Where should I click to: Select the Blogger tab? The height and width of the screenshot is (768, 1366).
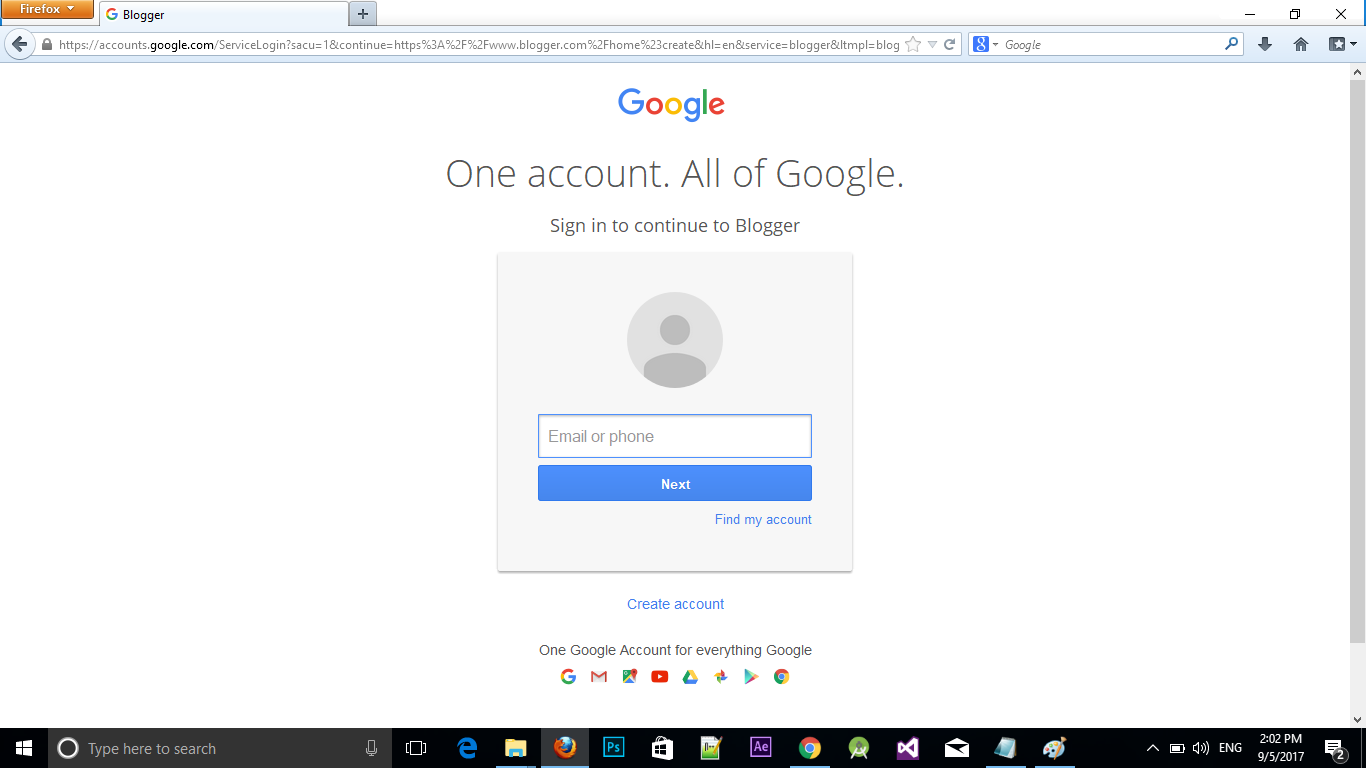(223, 14)
